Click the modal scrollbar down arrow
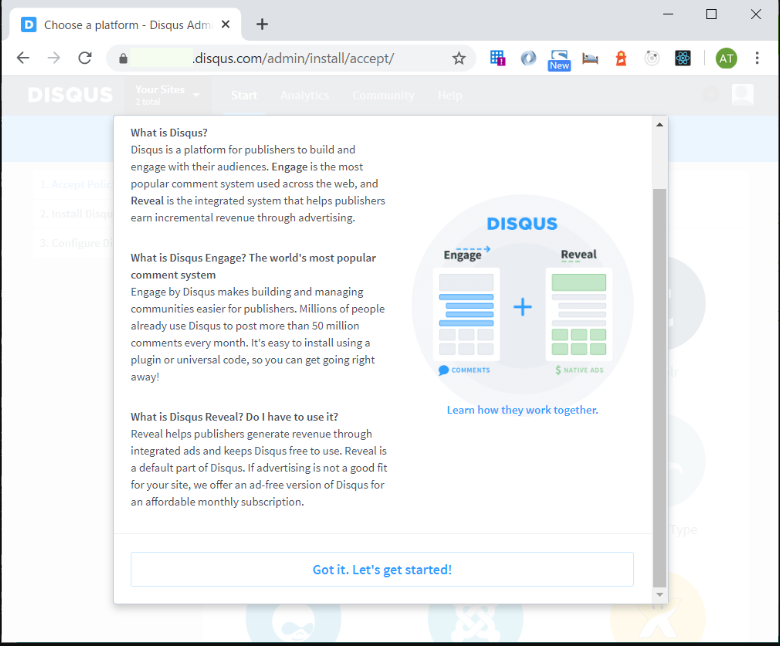 (x=660, y=594)
